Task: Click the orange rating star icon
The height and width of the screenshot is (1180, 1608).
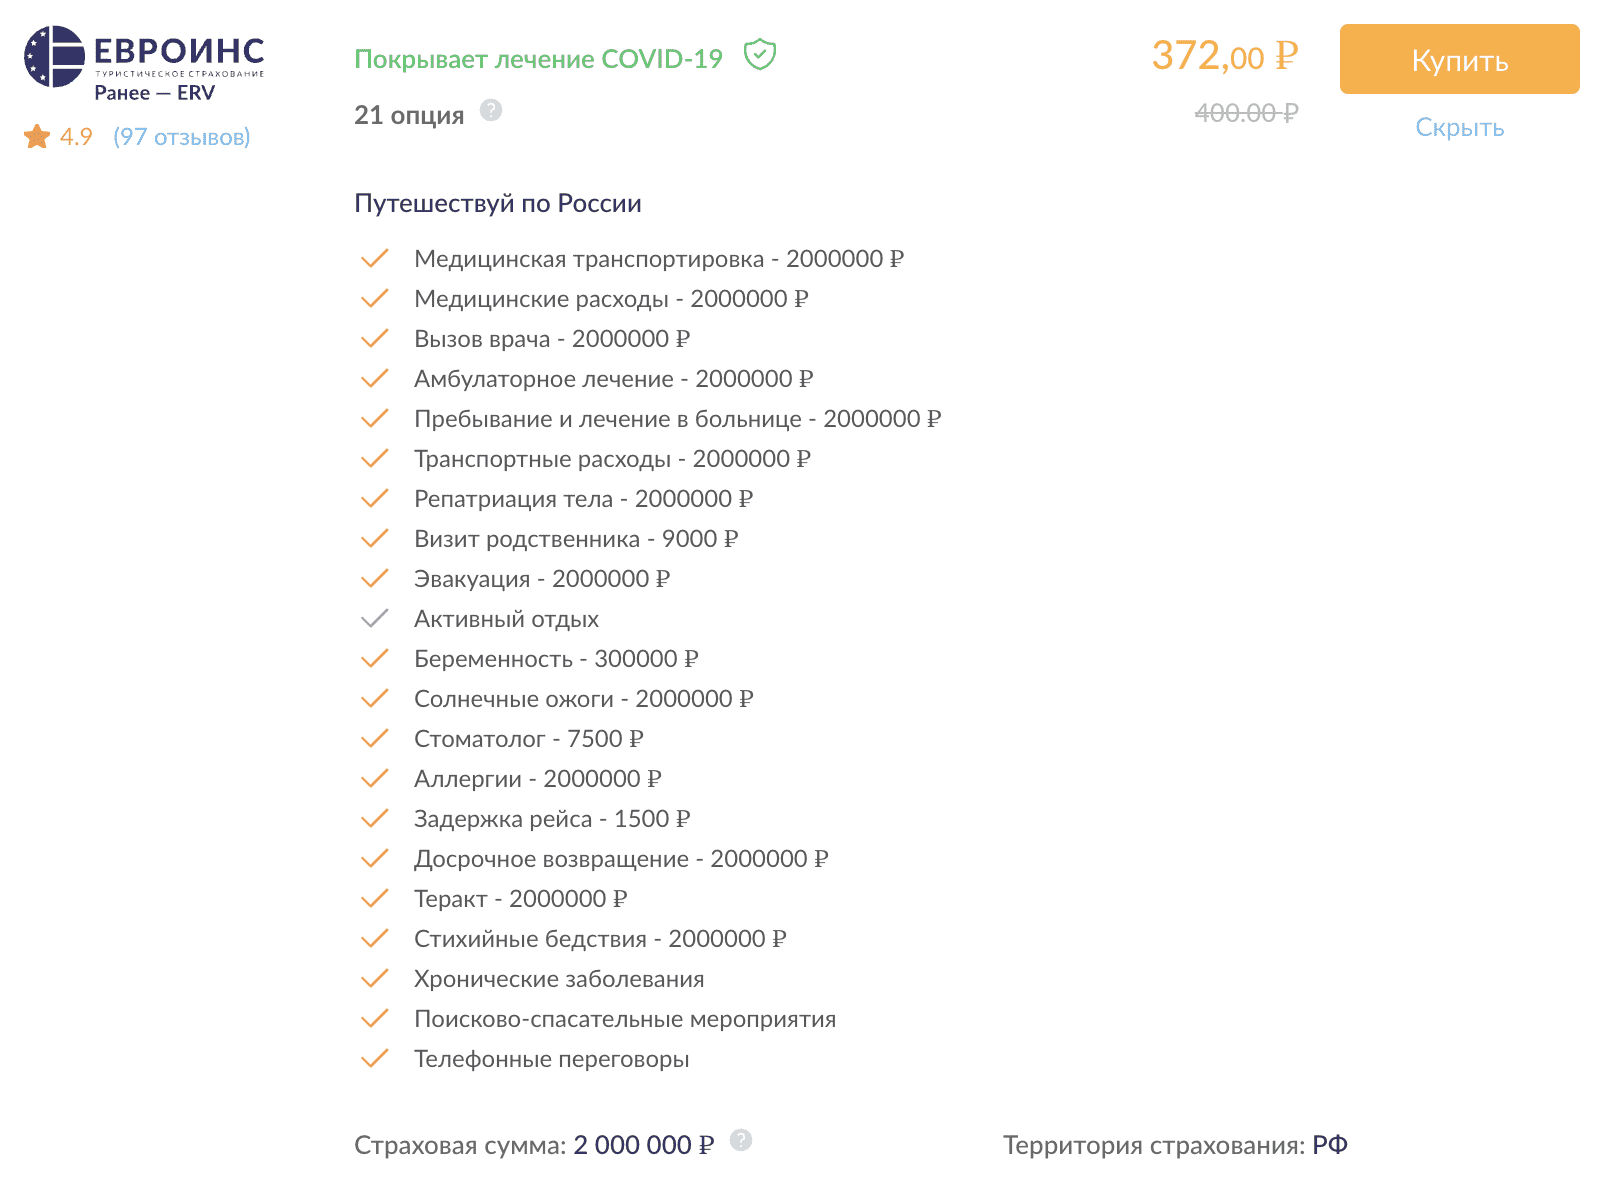Action: 37,136
